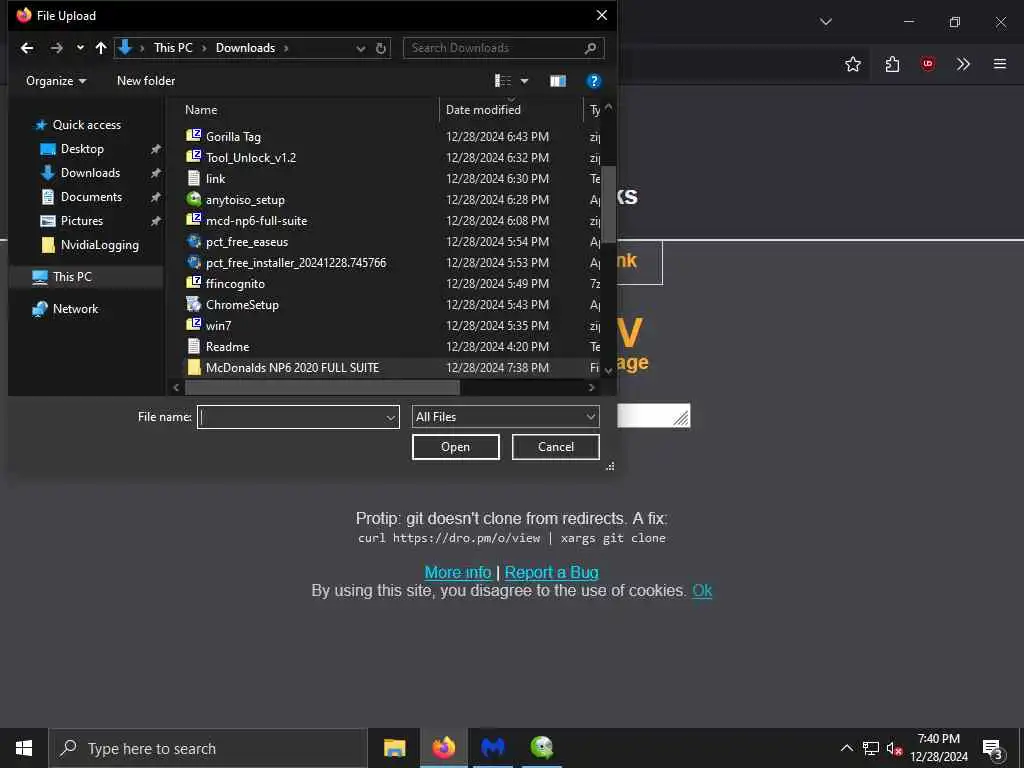
Task: Expand the address bar history dropdown
Action: [x=360, y=48]
